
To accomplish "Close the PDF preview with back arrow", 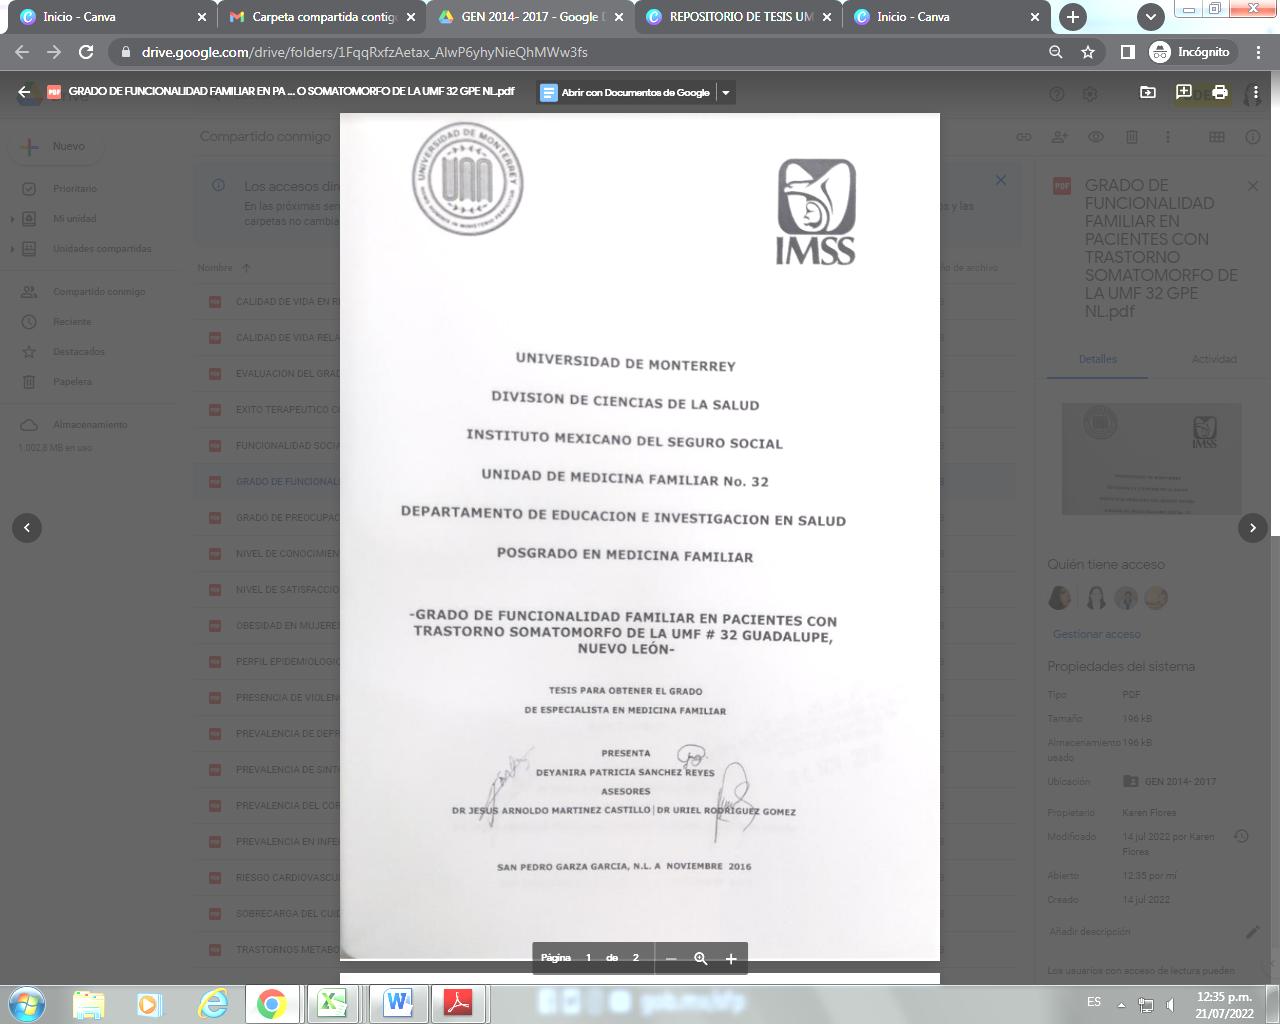I will [25, 92].
